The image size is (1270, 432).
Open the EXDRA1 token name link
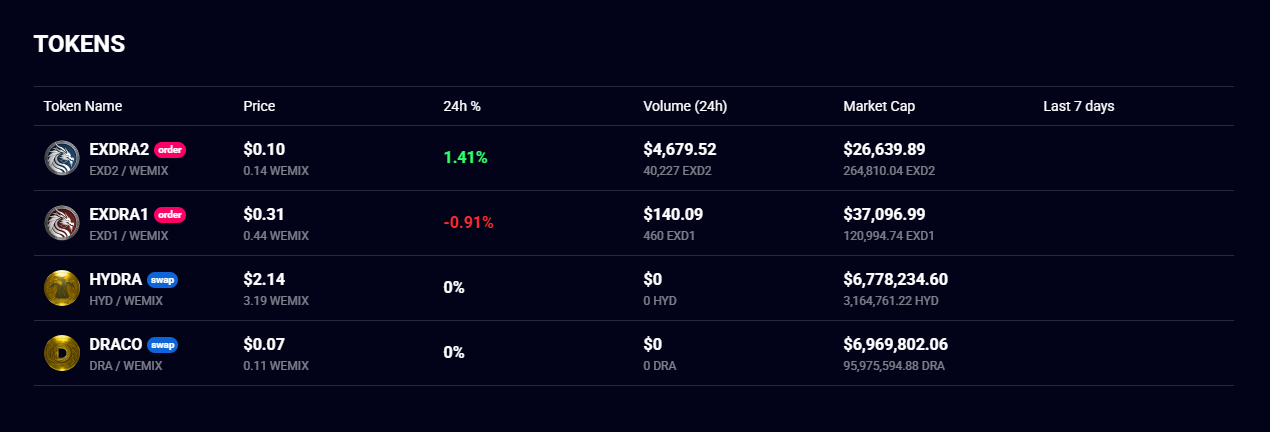pyautogui.click(x=119, y=215)
